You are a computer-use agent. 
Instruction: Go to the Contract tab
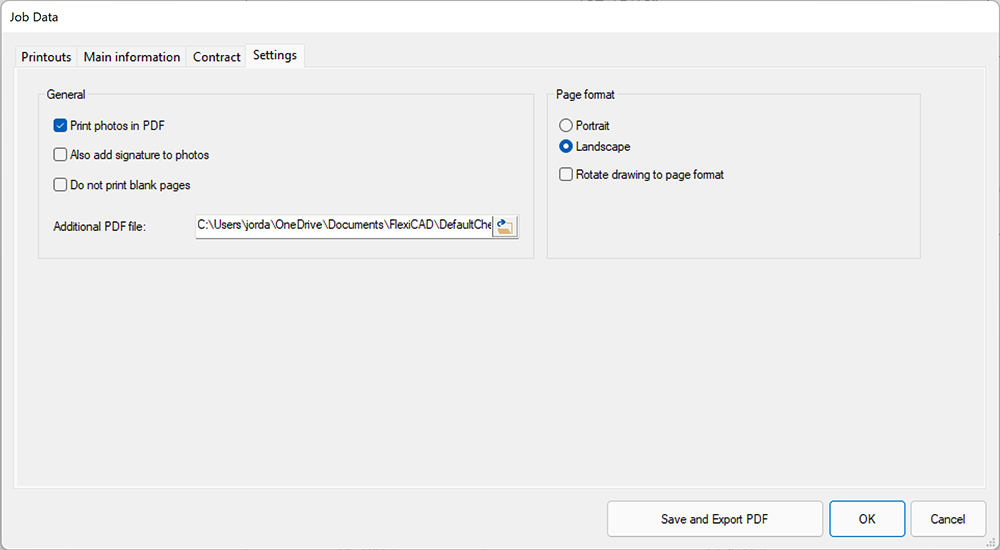[x=217, y=57]
